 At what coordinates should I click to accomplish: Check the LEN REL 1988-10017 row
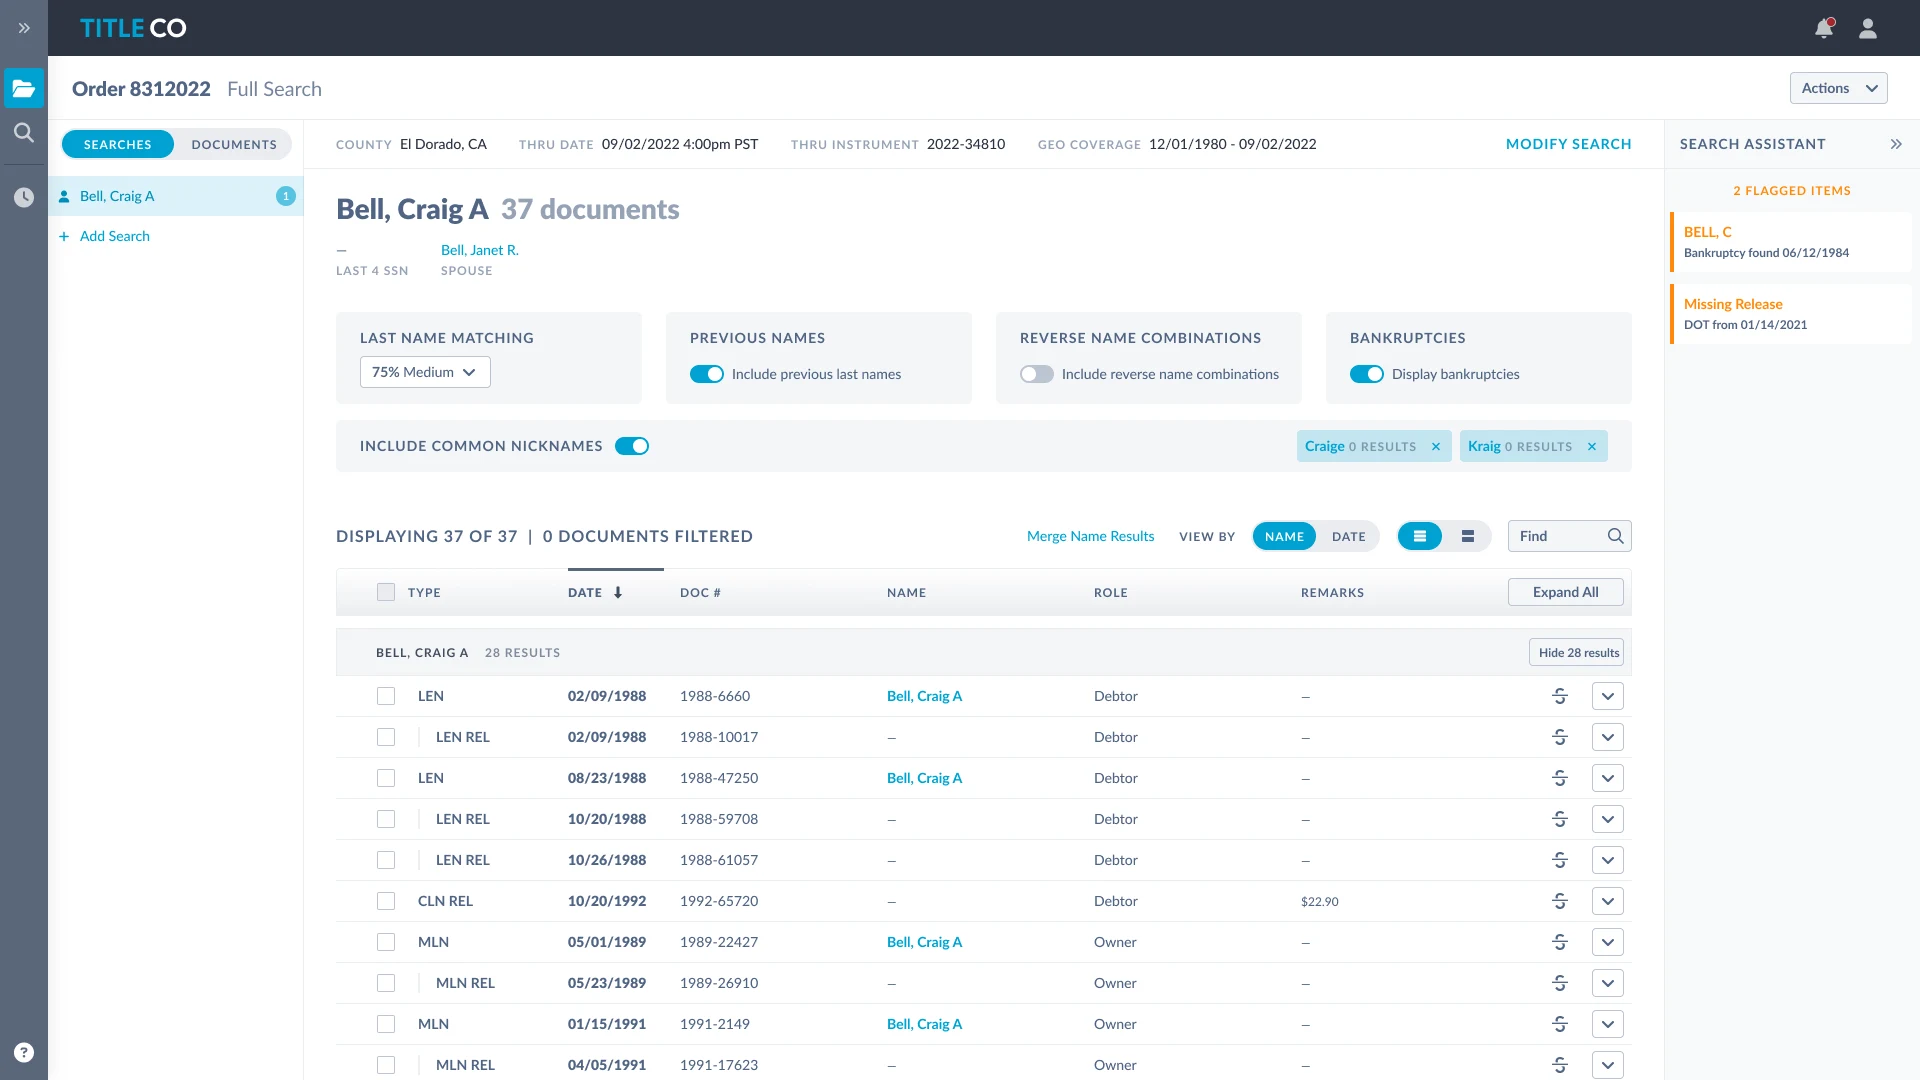tap(386, 737)
